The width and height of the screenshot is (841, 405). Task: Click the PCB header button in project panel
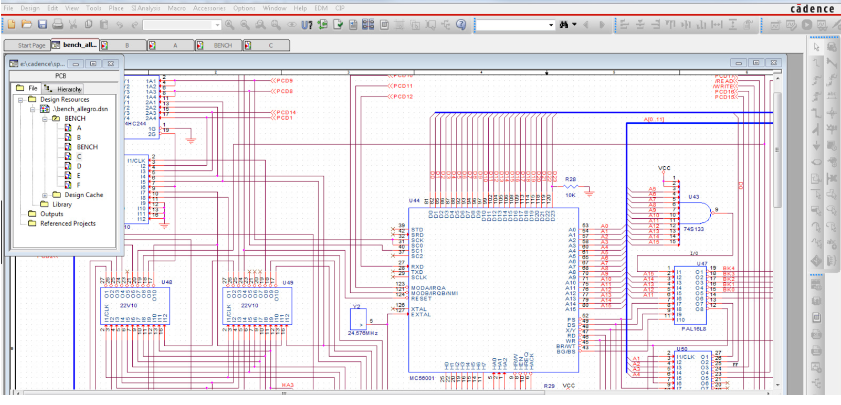tap(61, 76)
